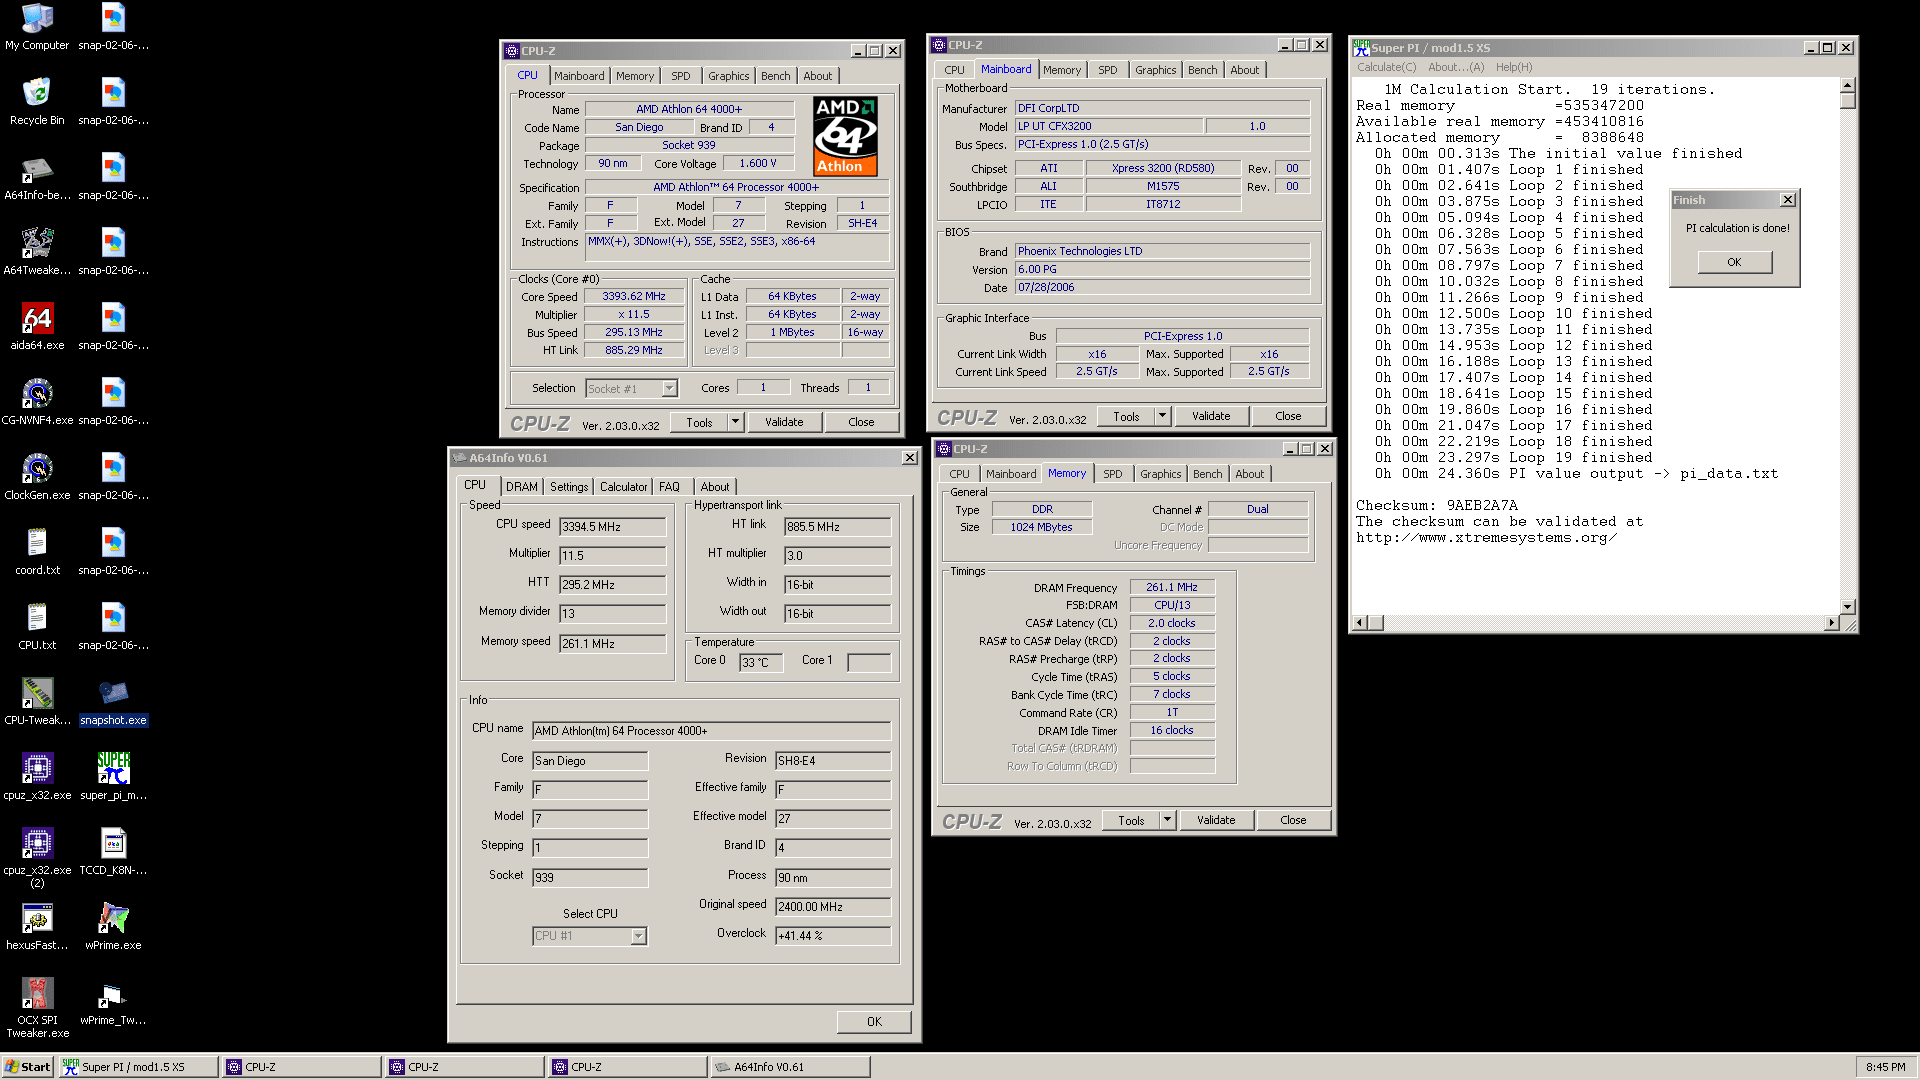Viewport: 1920px width, 1080px height.
Task: Select coord.txt file icon
Action: click(37, 552)
